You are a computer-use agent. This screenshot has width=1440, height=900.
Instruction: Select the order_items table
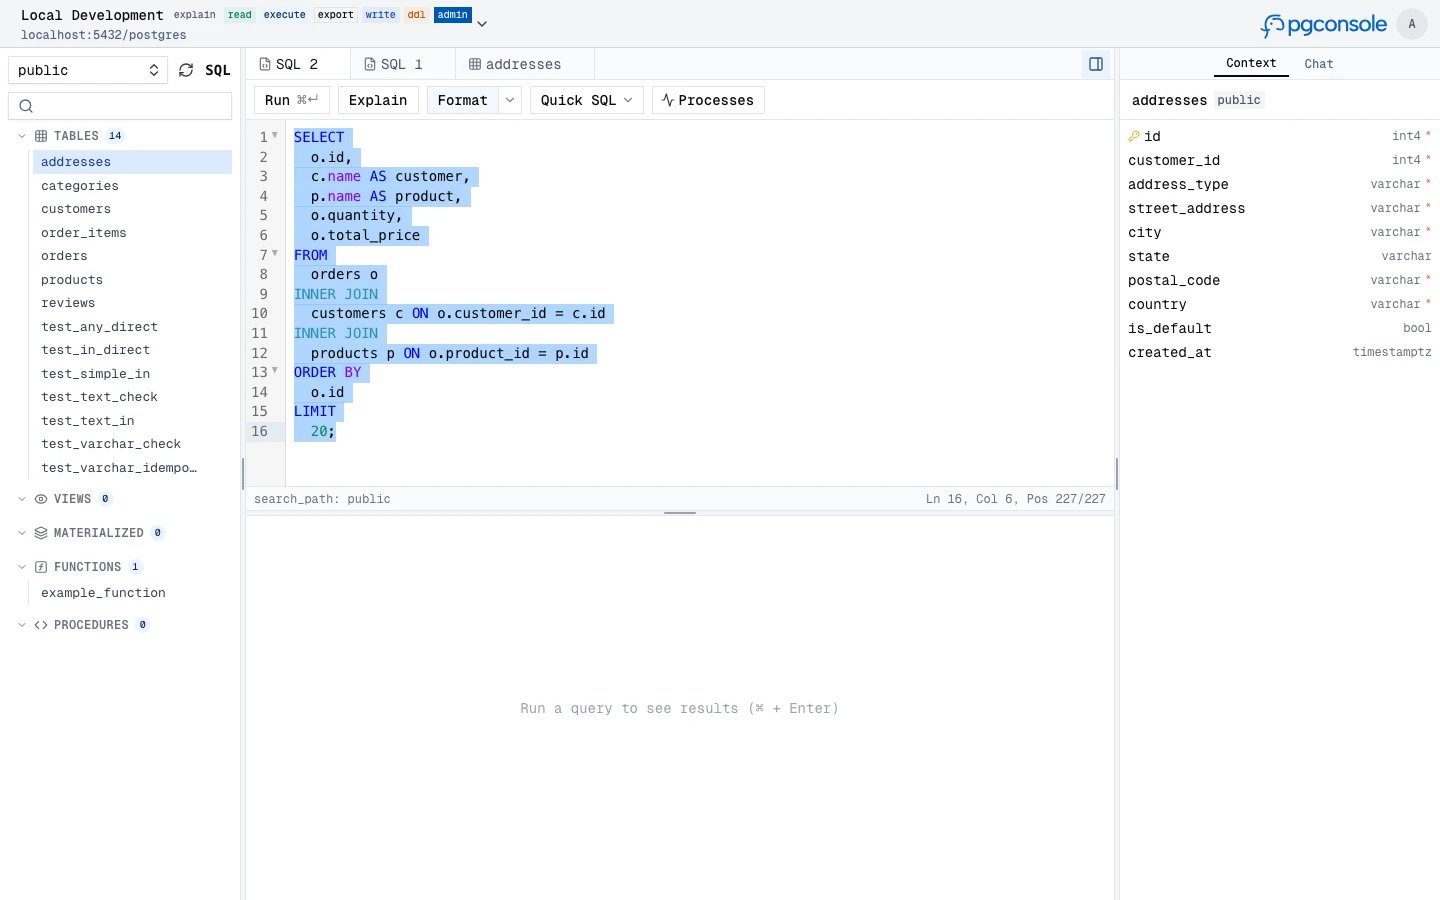coord(132,233)
